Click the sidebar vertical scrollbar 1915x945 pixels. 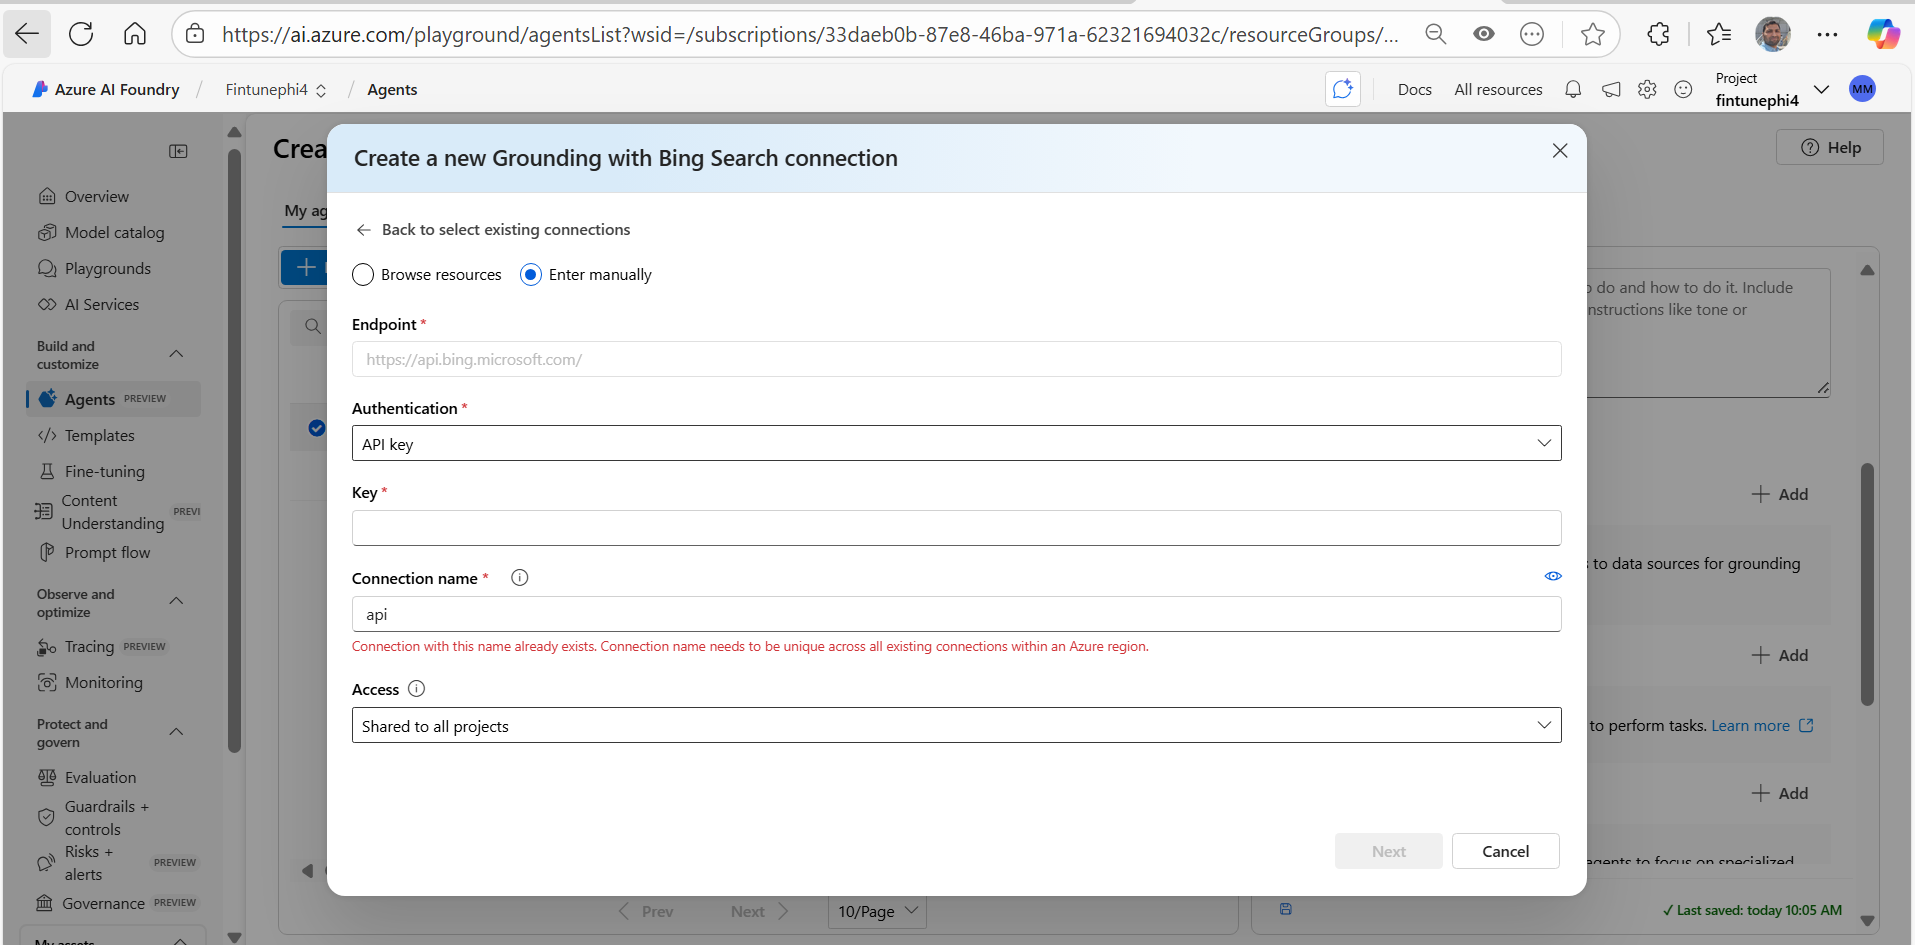[234, 450]
